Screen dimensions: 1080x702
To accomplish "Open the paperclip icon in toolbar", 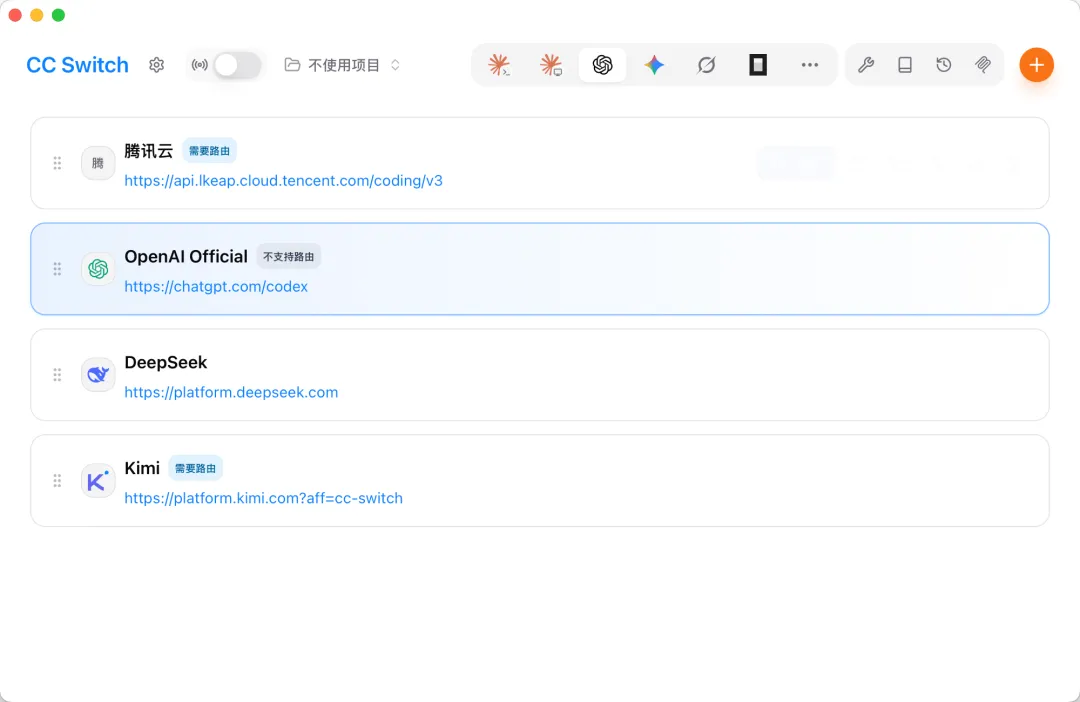I will click(x=983, y=65).
